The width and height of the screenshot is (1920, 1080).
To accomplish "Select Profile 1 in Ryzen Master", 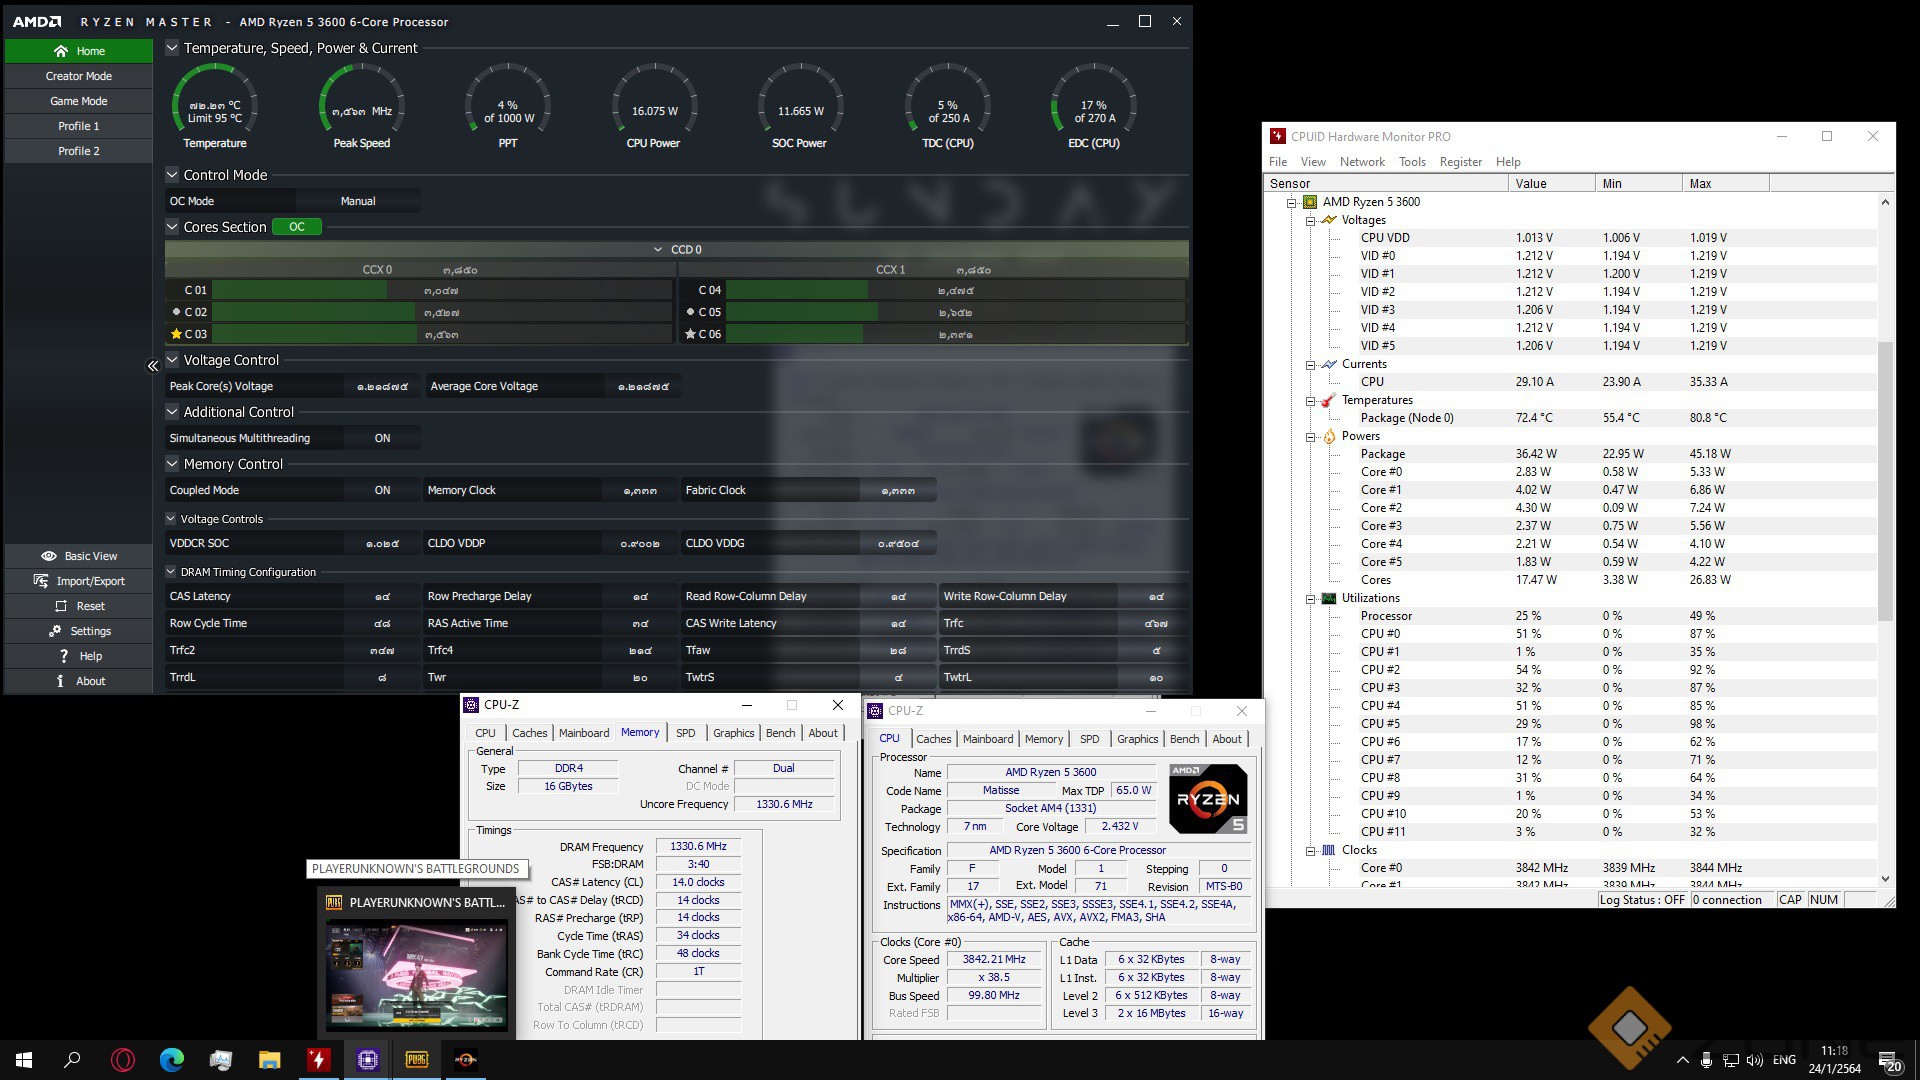I will tap(79, 126).
